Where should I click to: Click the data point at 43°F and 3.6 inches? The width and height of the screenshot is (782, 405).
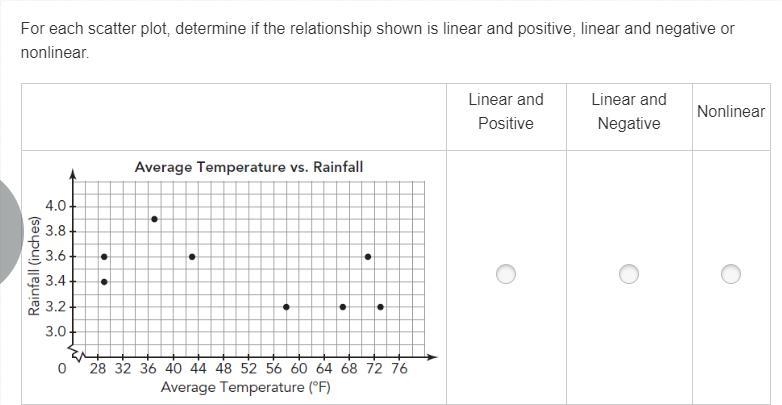click(192, 257)
